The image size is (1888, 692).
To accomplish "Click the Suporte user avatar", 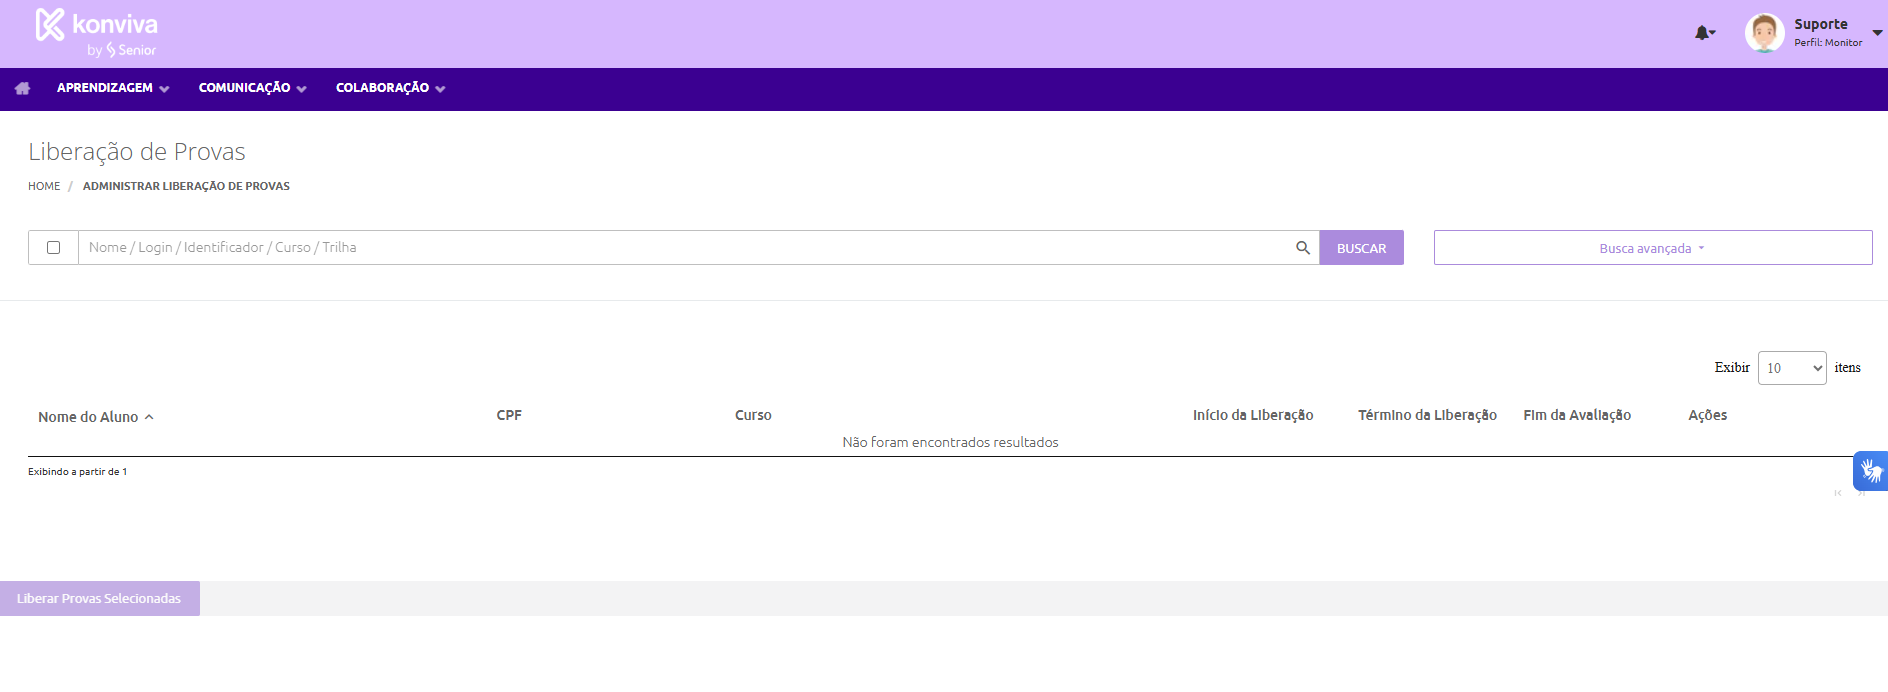I will (1764, 33).
